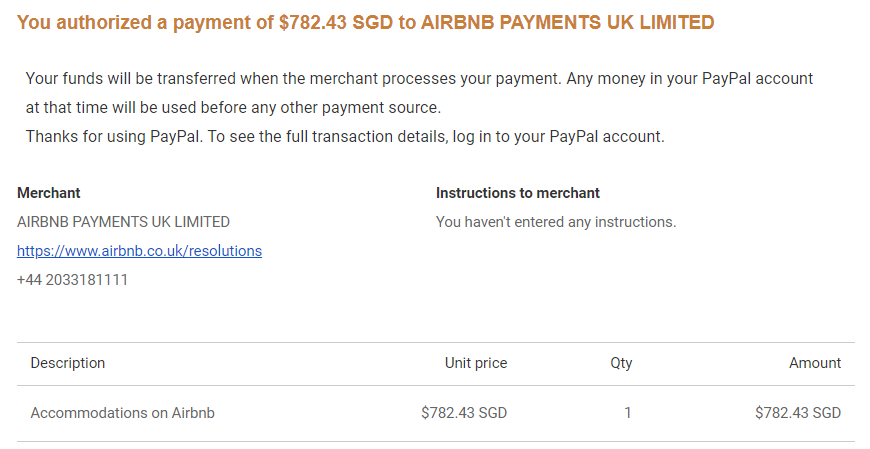Click AIRBNB PAYMENTS UK LIMITED under Merchant
This screenshot has height=449, width=870.
point(123,222)
